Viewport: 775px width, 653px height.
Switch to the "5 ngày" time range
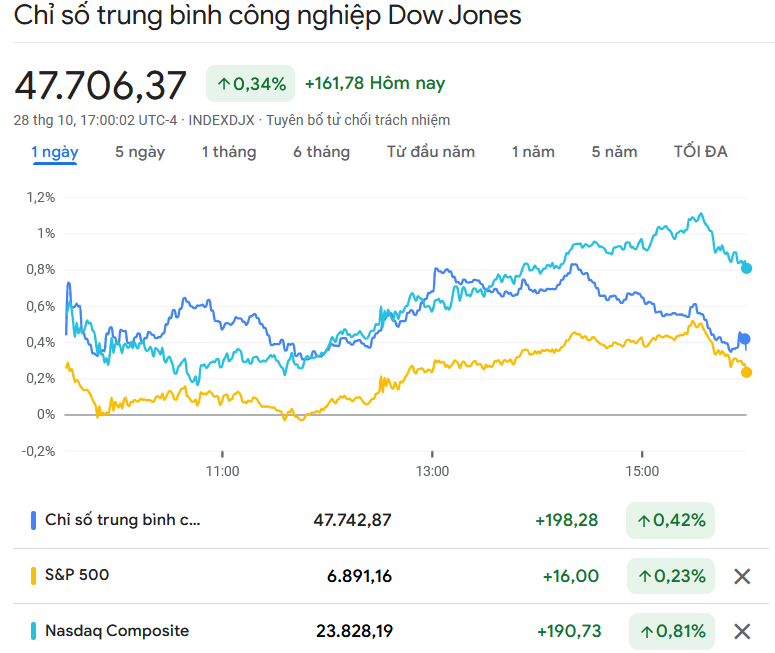pos(140,152)
